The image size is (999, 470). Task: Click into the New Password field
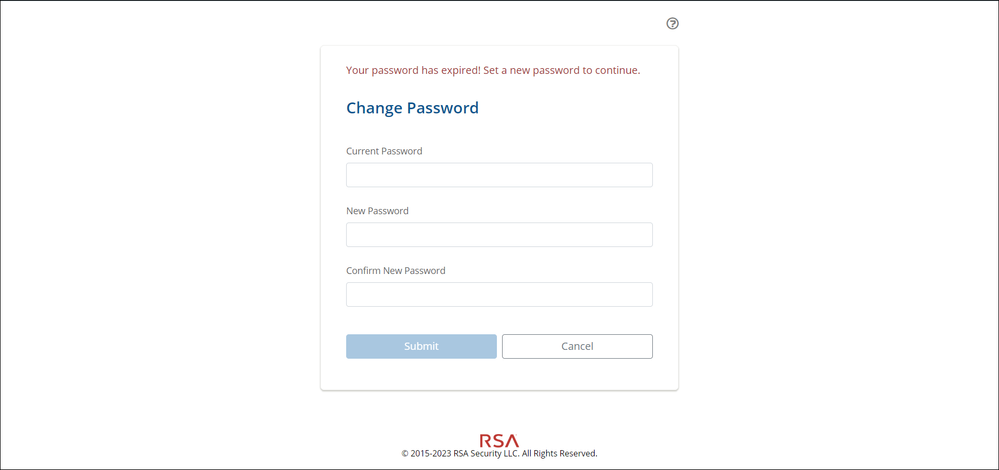(499, 235)
